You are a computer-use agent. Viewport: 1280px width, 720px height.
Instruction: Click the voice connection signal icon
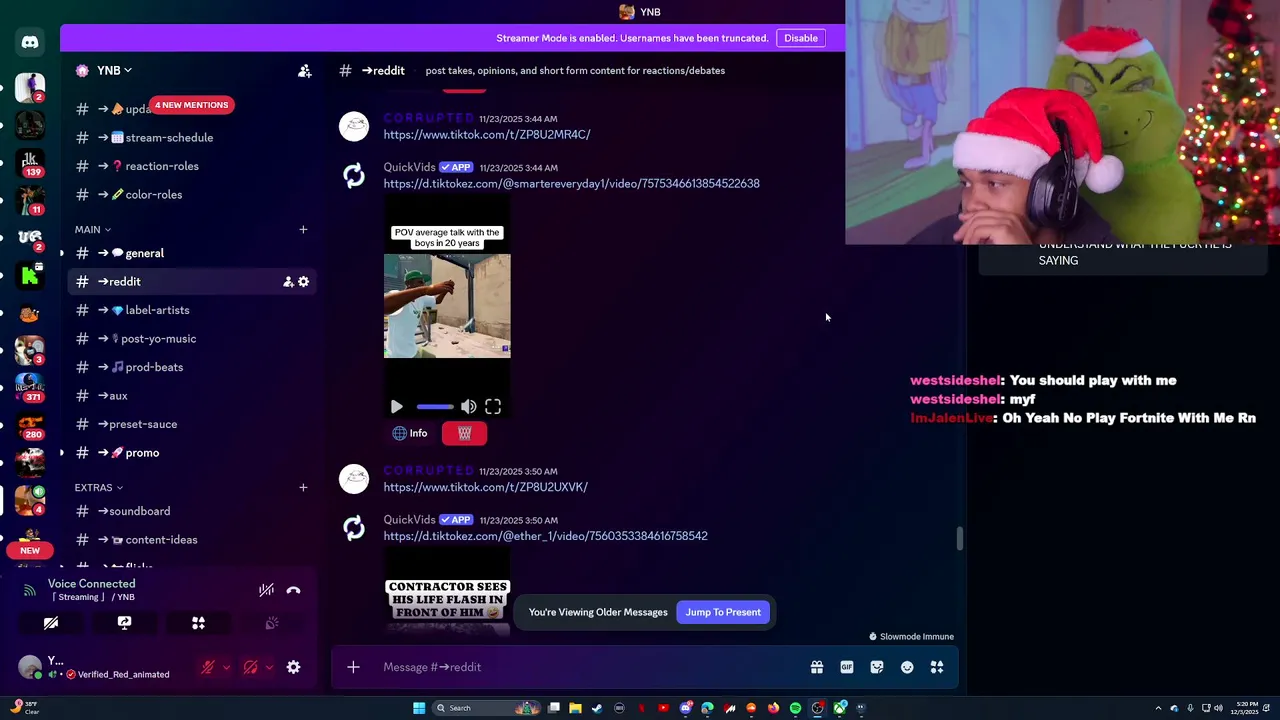coord(29,590)
